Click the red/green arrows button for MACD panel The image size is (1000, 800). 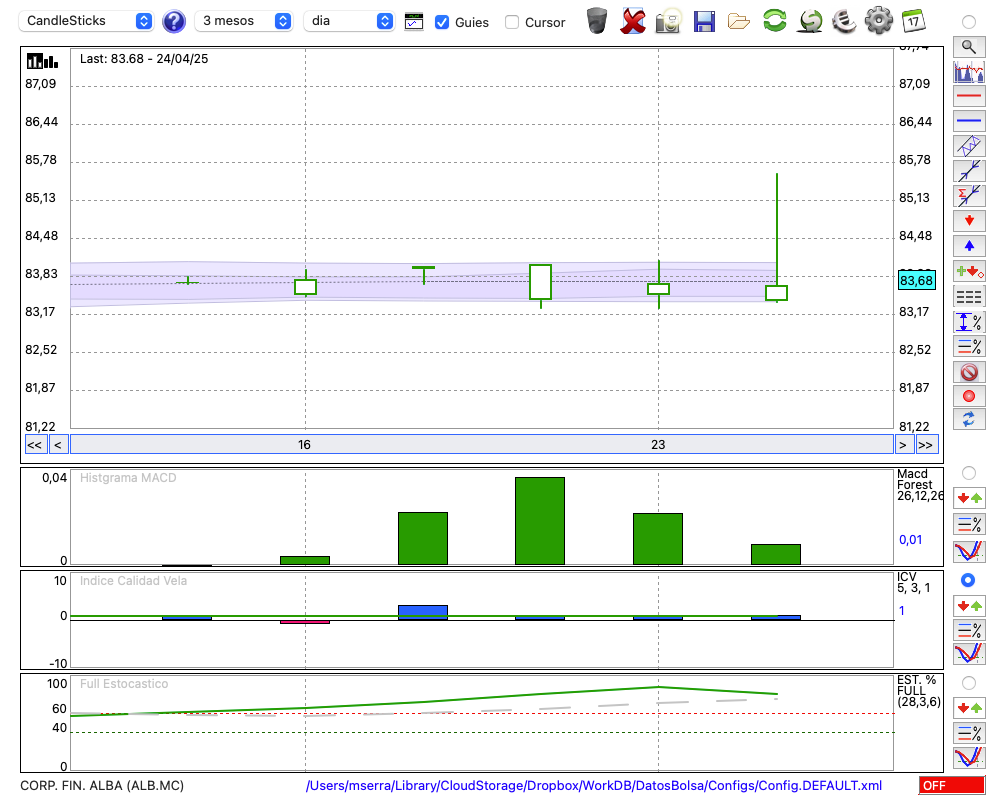pyautogui.click(x=969, y=498)
